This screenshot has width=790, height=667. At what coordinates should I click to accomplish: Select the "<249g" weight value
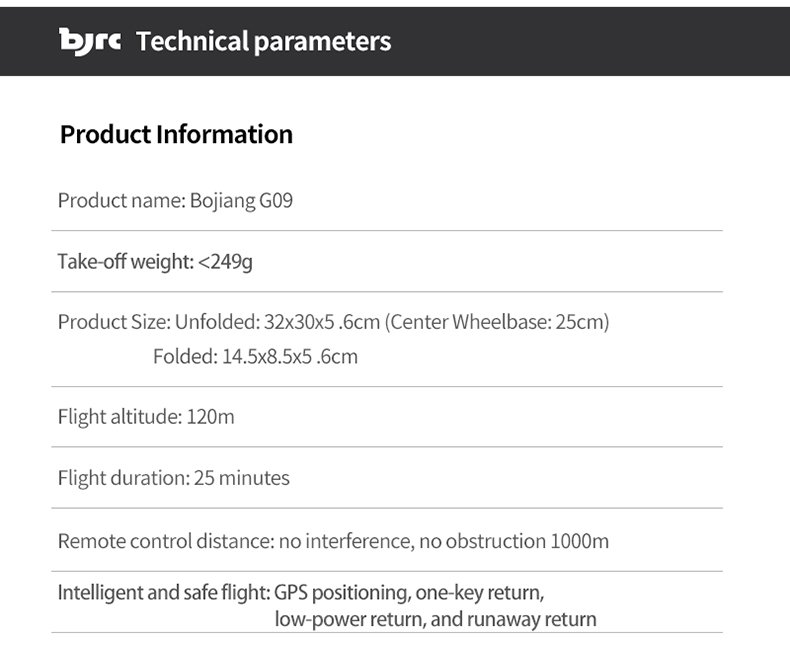coord(225,262)
